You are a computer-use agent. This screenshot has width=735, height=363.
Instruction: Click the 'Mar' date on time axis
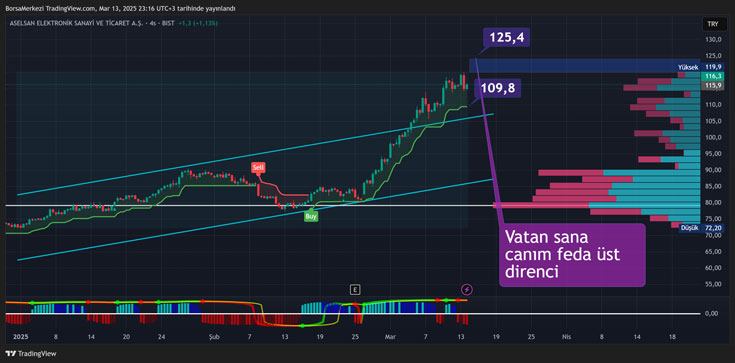[x=390, y=337]
